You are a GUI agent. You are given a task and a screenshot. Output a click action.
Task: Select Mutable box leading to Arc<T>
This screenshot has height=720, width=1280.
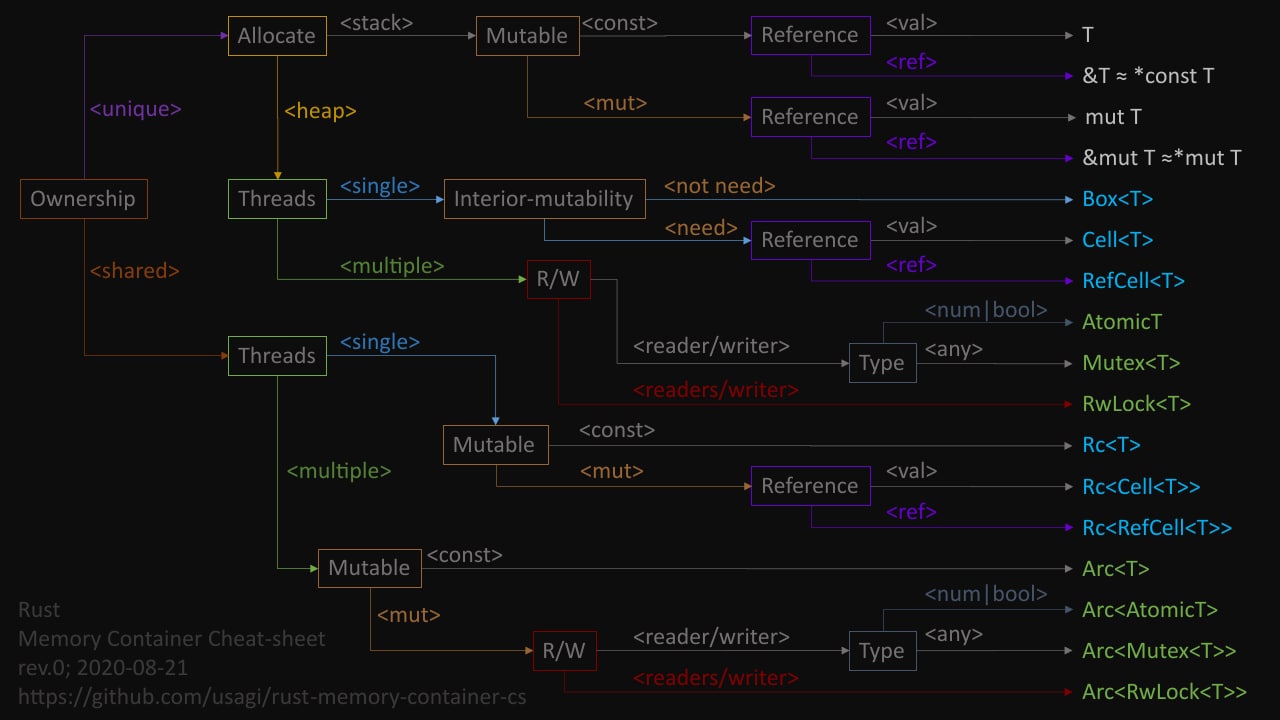pos(370,568)
